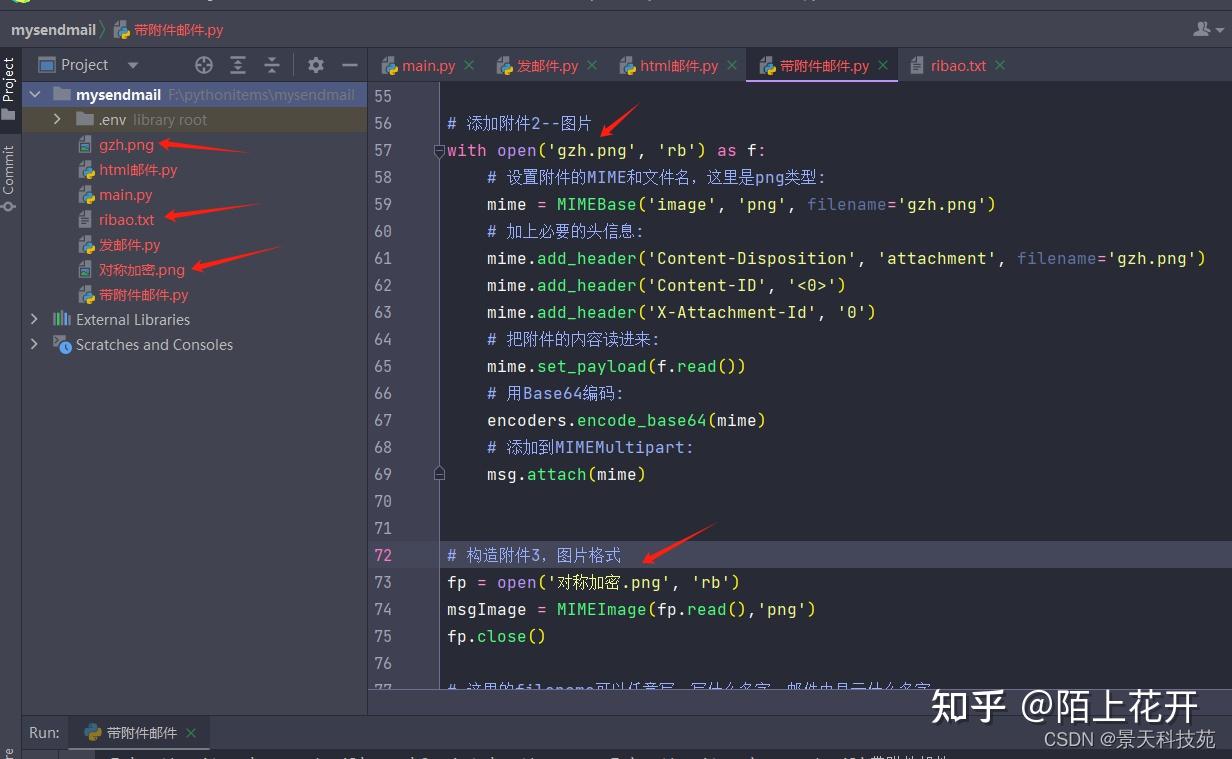Close the 发邮件.py tab with its x
This screenshot has width=1232, height=759.
point(591,65)
